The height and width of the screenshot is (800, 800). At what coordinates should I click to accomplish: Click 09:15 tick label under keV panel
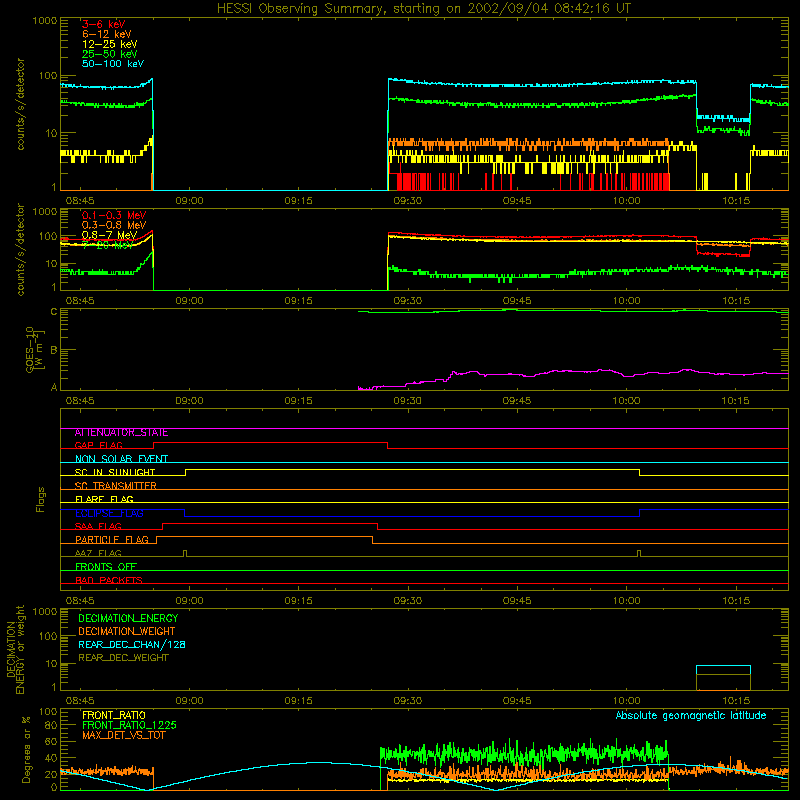(x=298, y=201)
